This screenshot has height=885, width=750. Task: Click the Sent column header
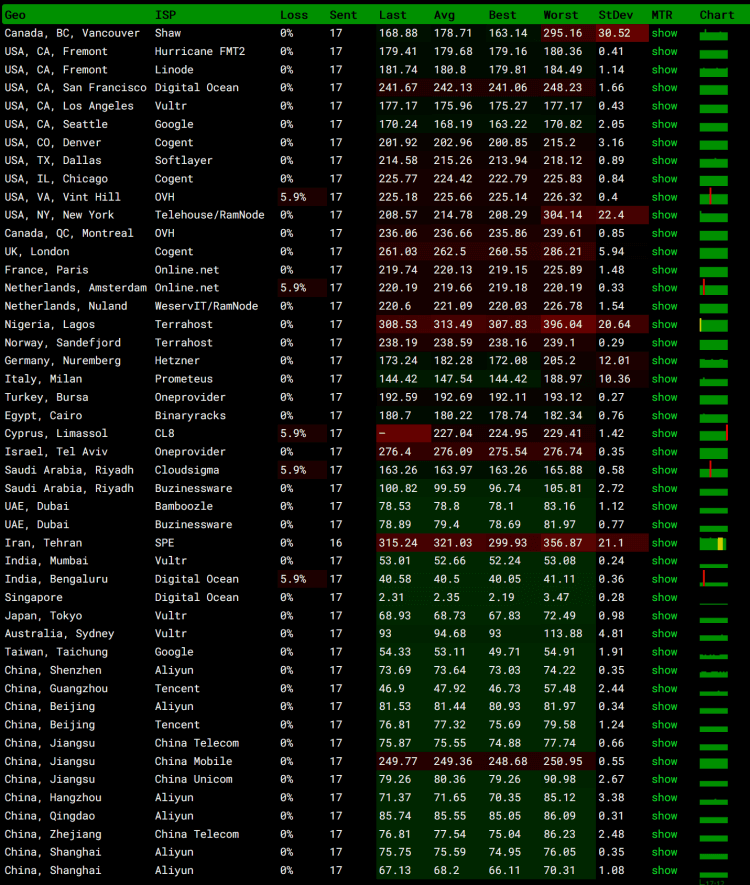[x=343, y=15]
